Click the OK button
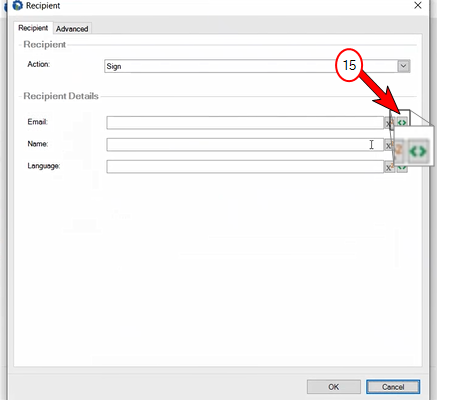Viewport: 450px width, 400px height. 334,387
